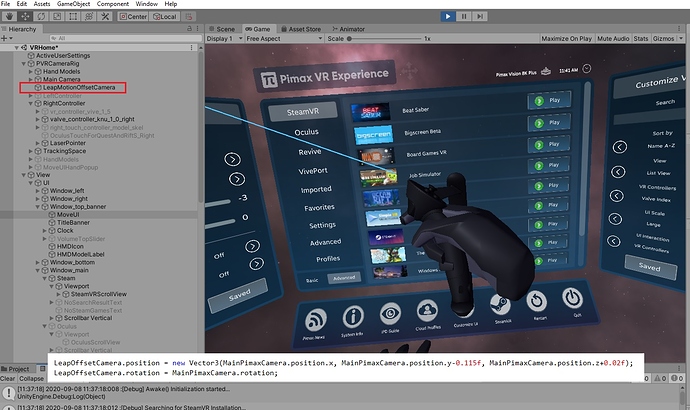This screenshot has height=410, width=690.
Task: Click the Move UI cross-arrows icon beside title
Action: click(x=409, y=70)
